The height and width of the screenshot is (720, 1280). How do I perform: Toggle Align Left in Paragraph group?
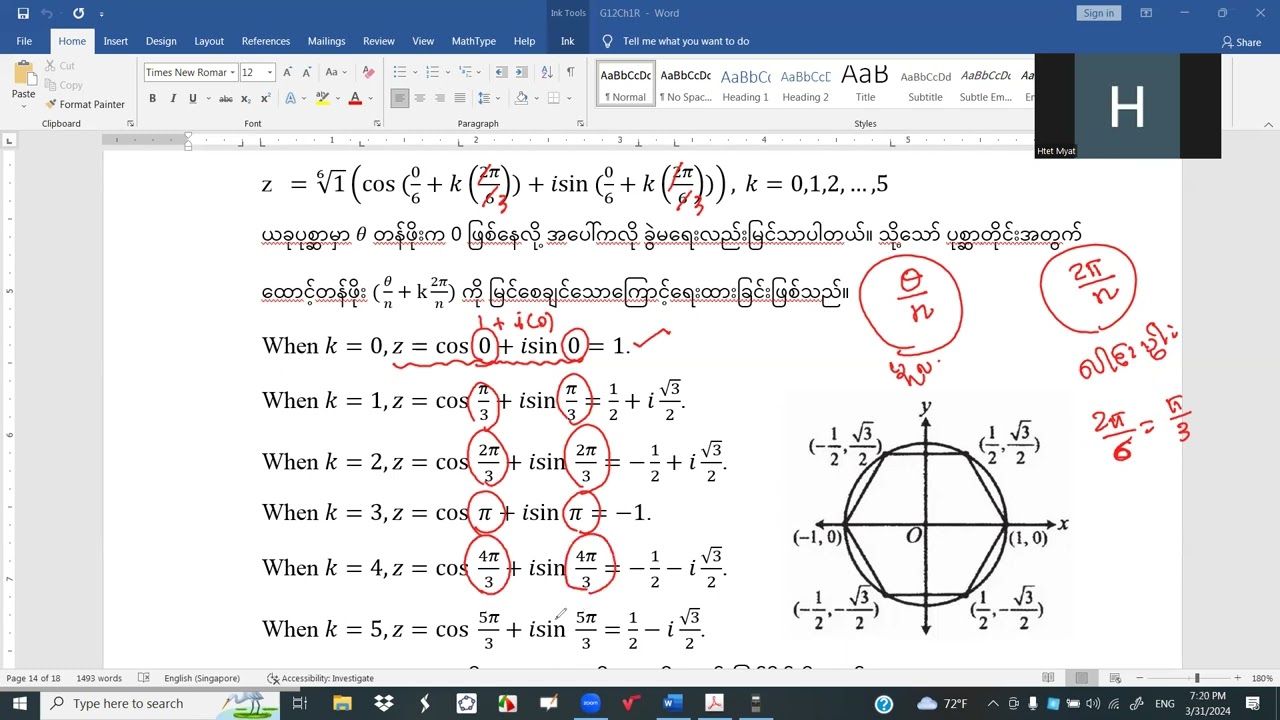point(400,98)
